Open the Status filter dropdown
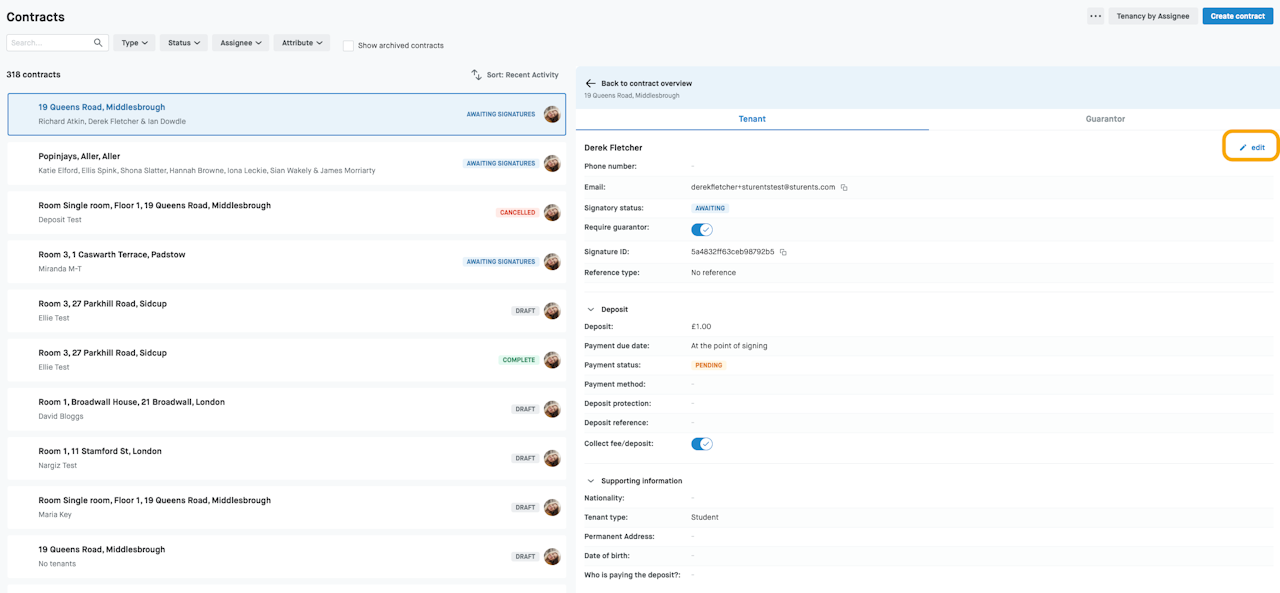 coord(184,43)
